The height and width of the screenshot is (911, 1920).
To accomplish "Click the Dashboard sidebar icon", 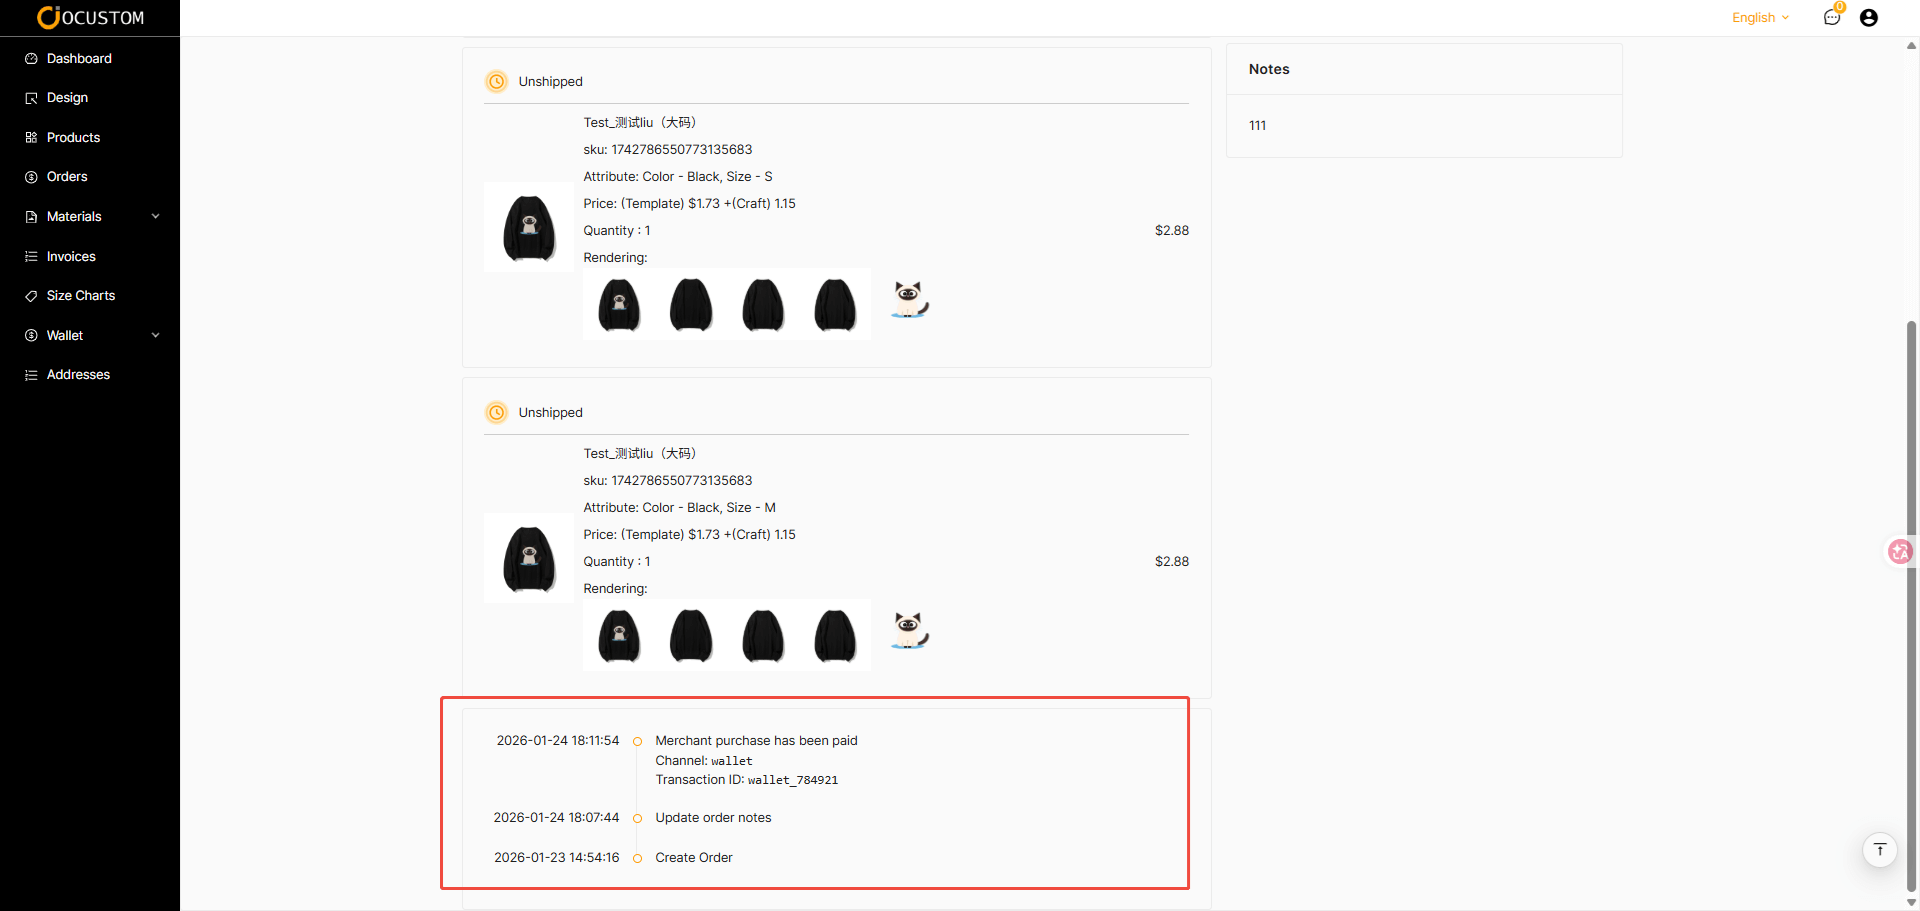I will pyautogui.click(x=31, y=59).
